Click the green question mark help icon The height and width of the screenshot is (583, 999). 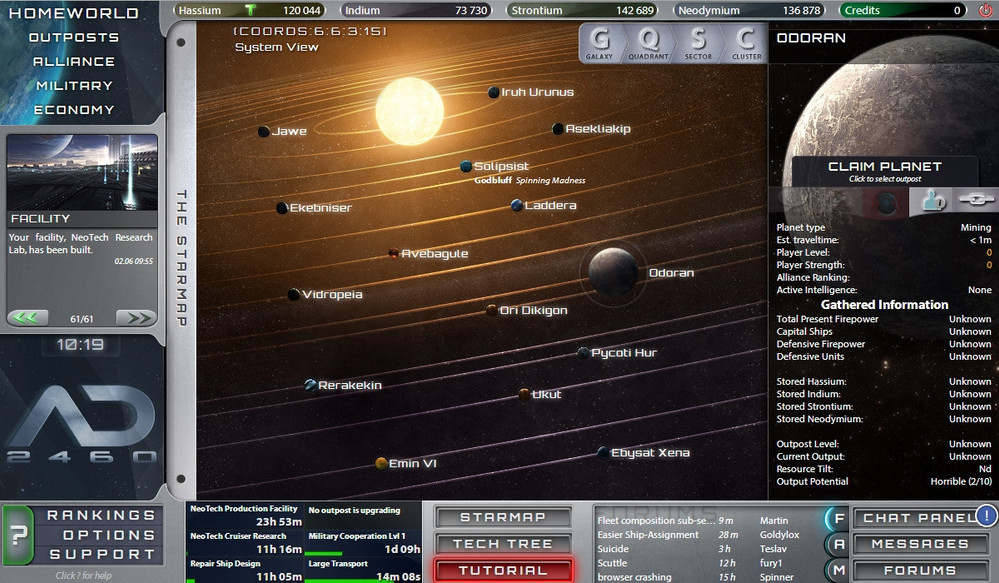click(x=18, y=535)
